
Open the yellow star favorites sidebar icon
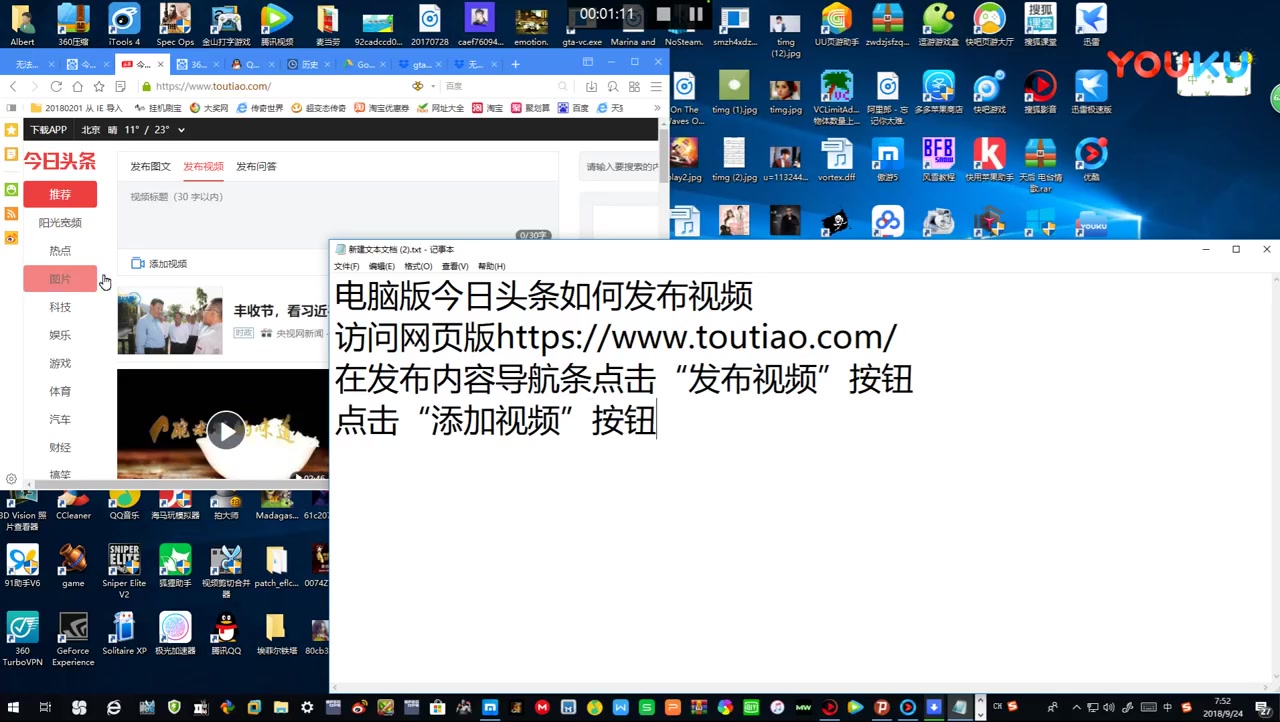11,130
